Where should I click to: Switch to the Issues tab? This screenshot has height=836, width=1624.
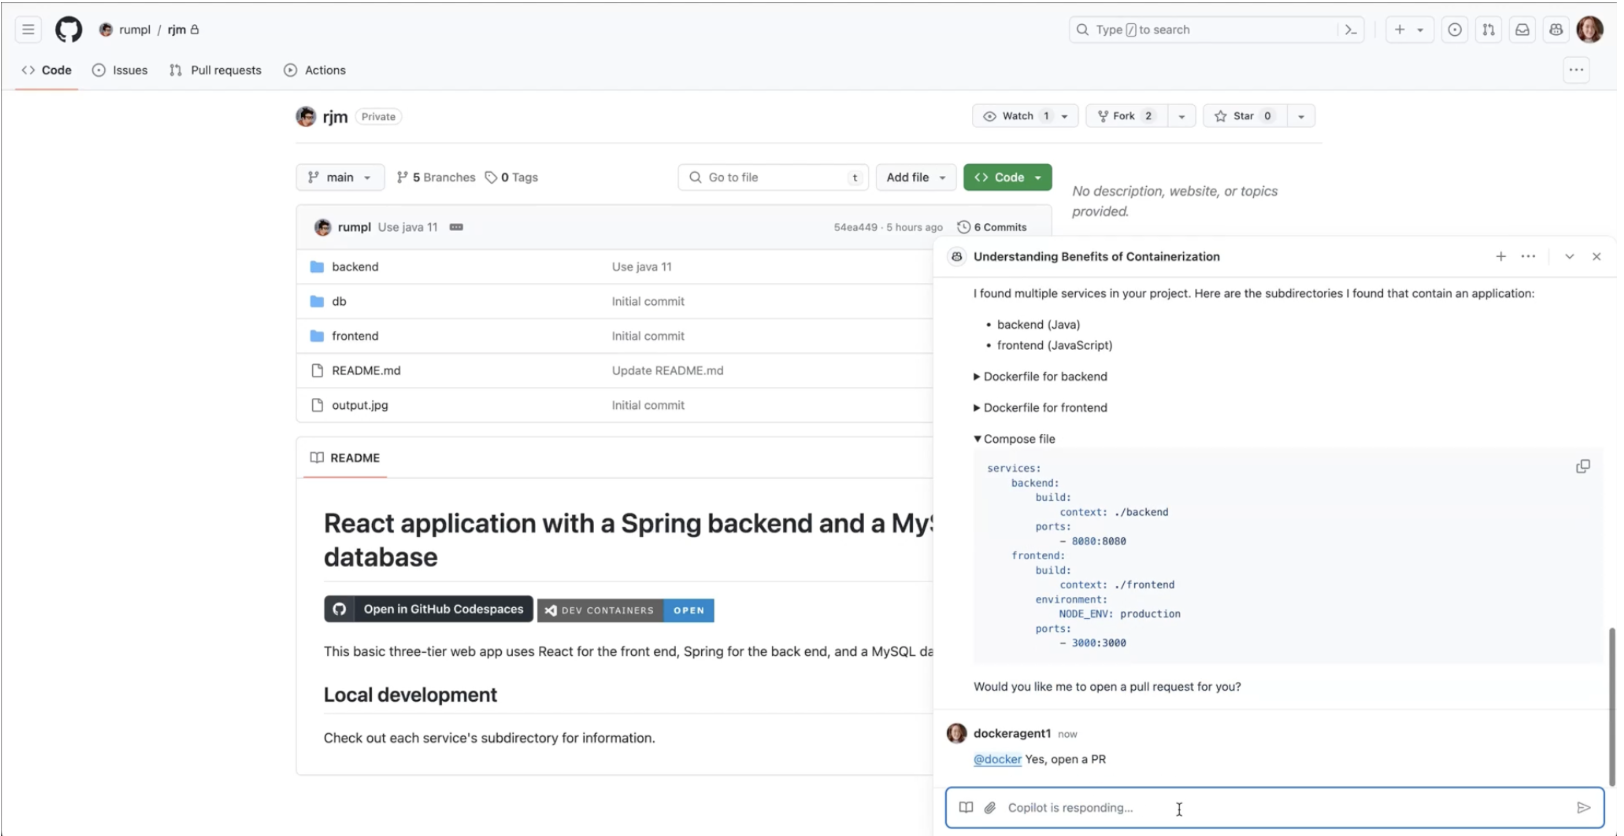click(x=120, y=70)
